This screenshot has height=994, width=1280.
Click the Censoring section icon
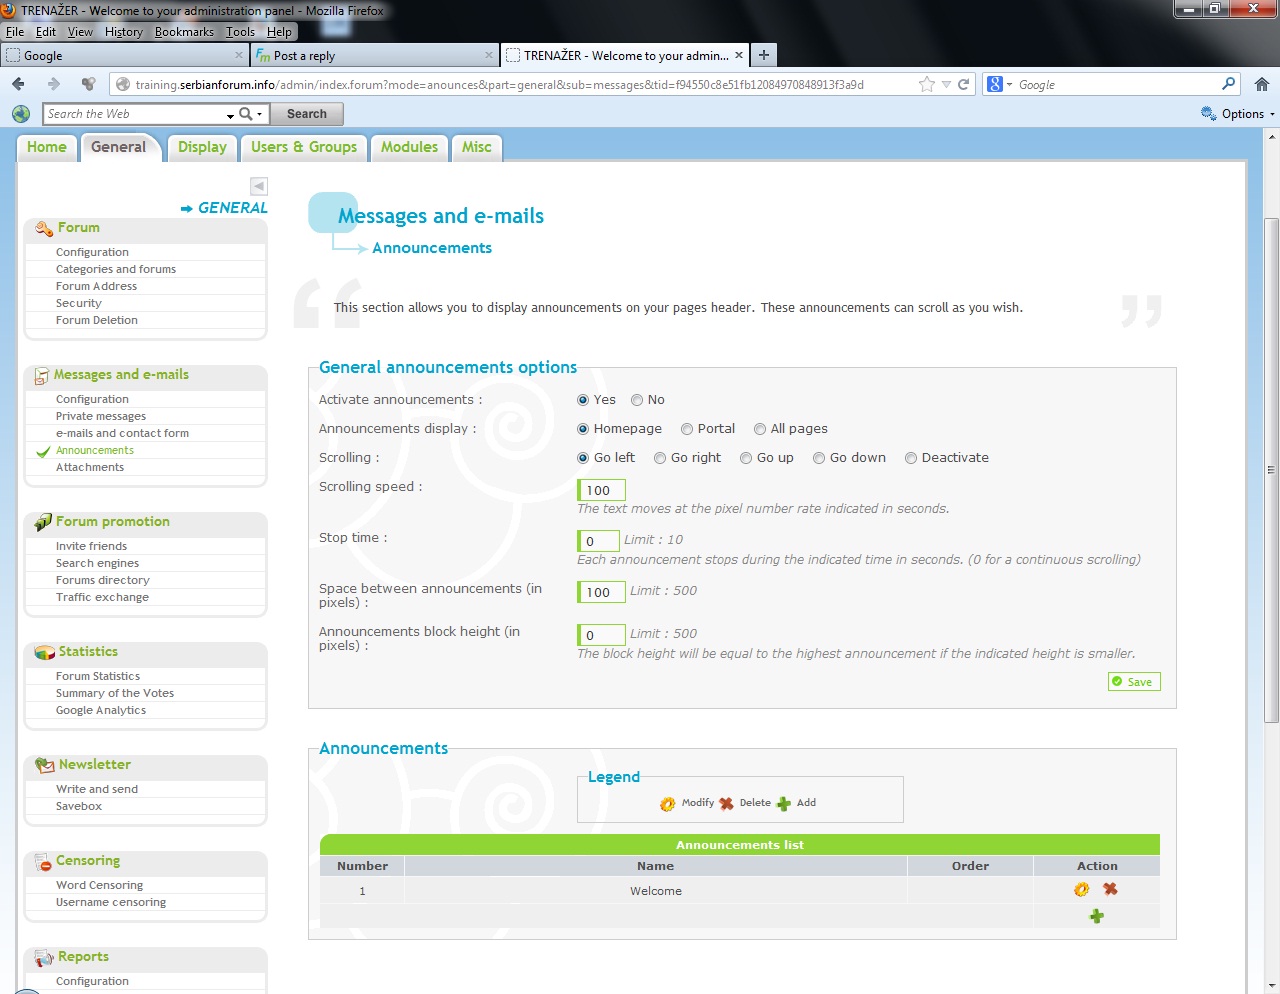click(43, 861)
